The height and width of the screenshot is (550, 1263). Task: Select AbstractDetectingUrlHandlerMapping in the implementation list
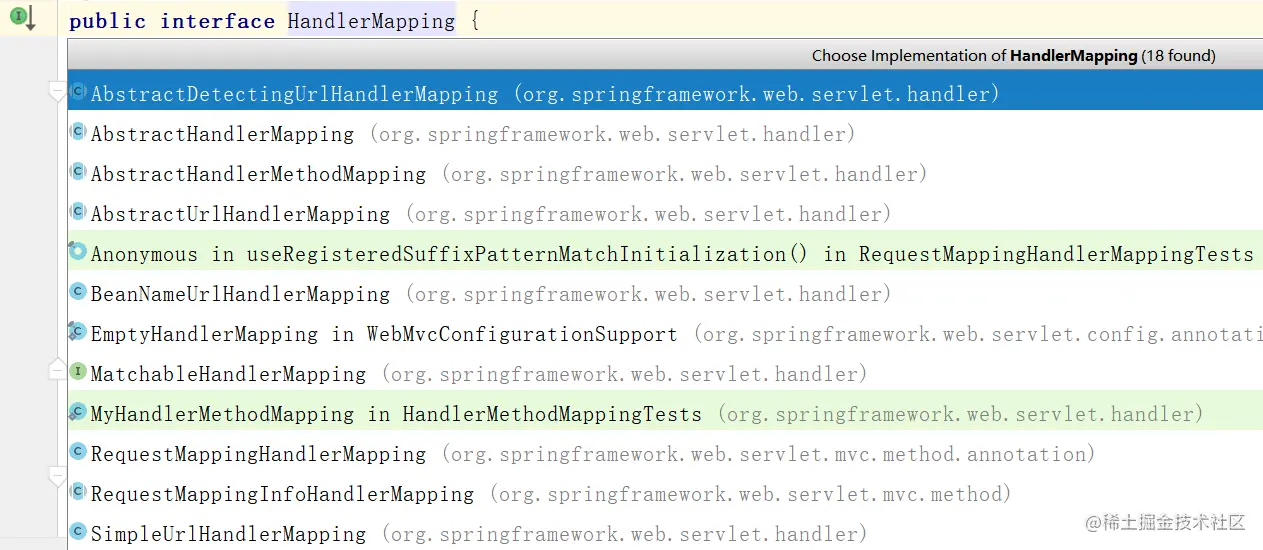pyautogui.click(x=665, y=94)
